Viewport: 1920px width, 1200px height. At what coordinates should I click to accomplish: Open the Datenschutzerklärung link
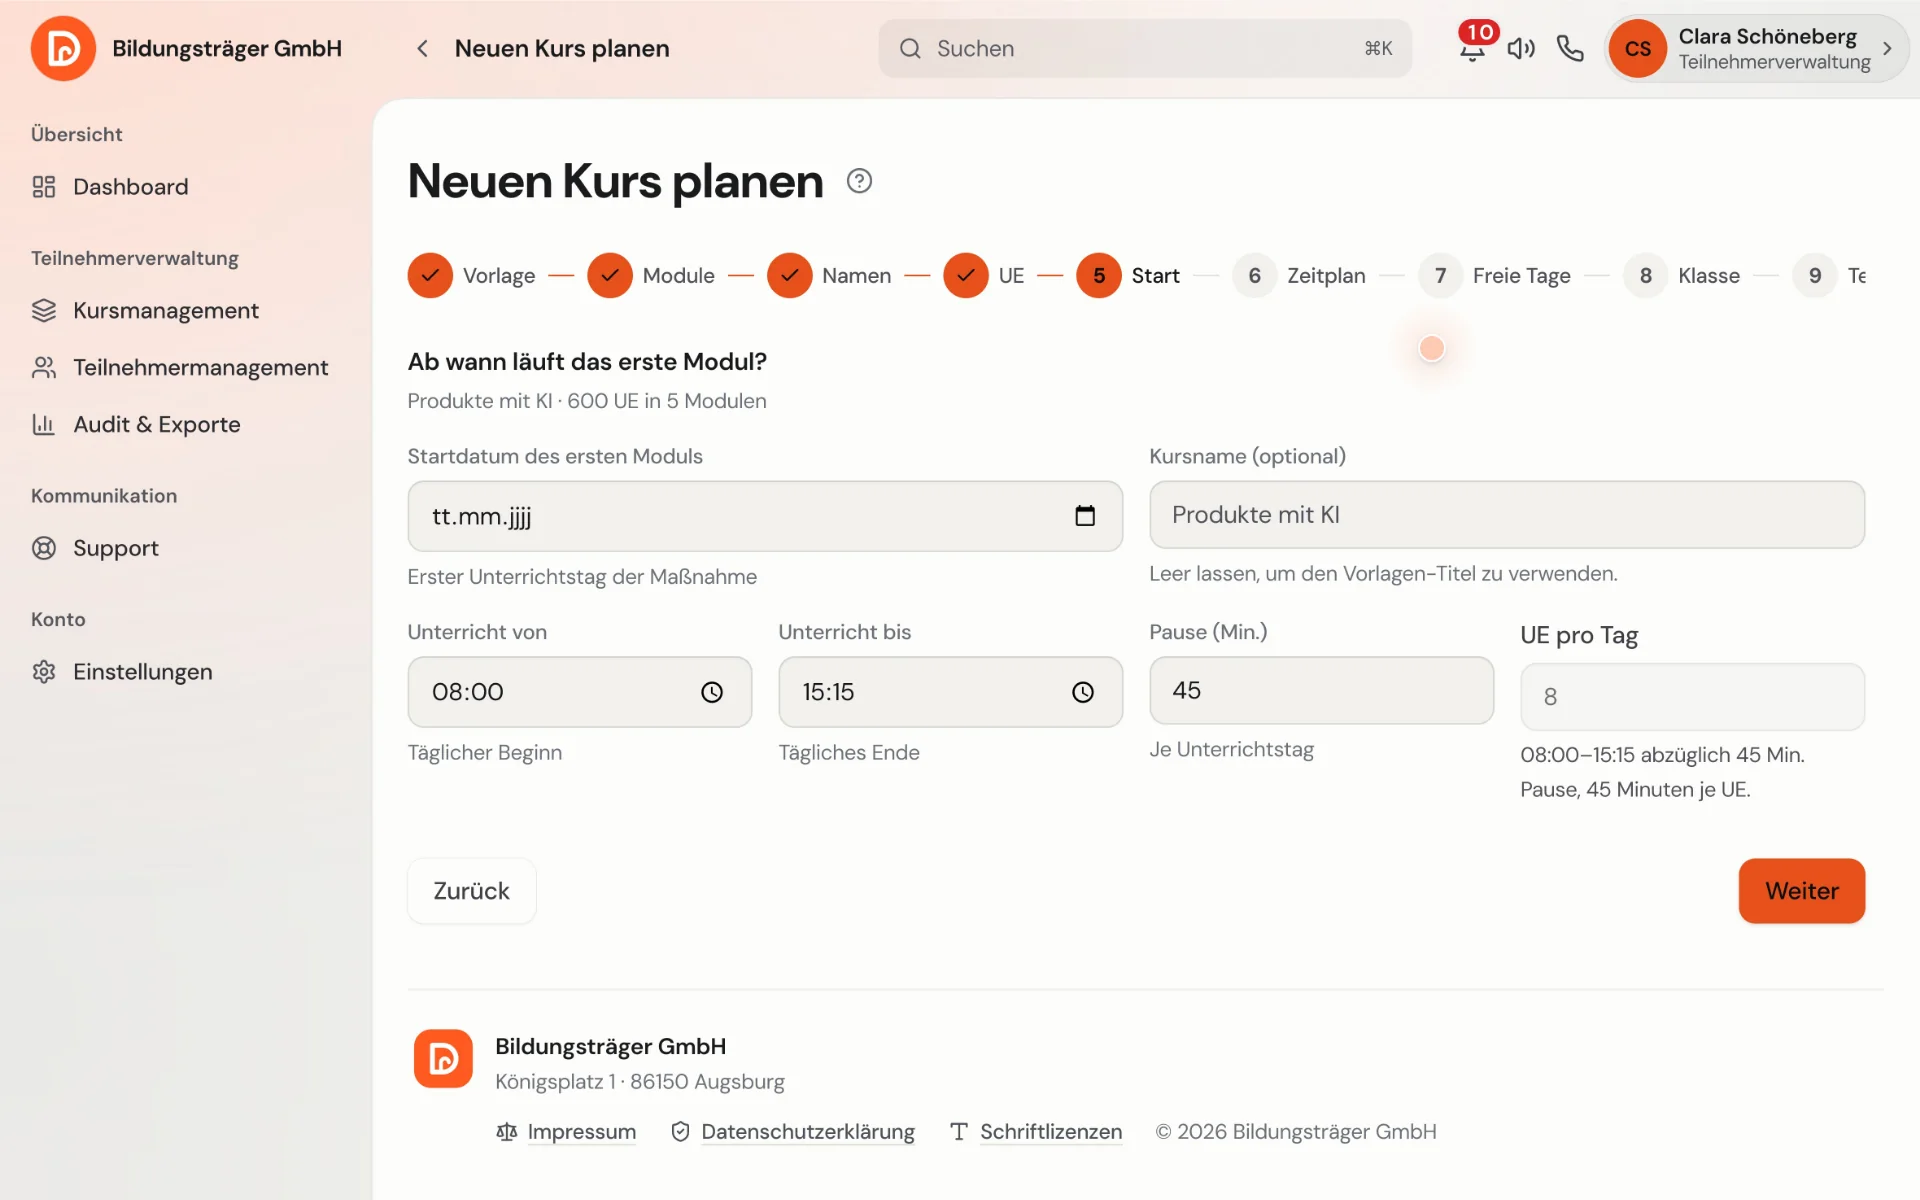coord(793,1132)
